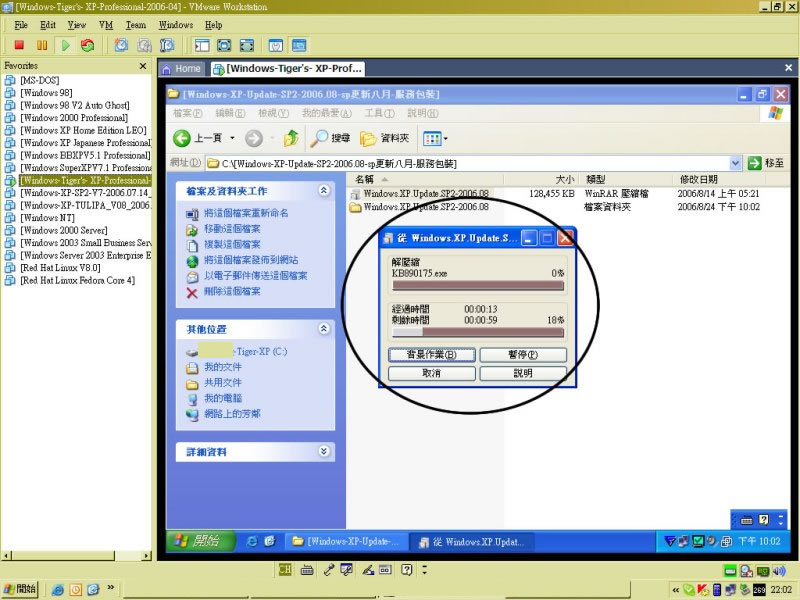This screenshot has width=800, height=600.
Task: Click the KB890175.exe file progress bar
Action: [x=478, y=286]
